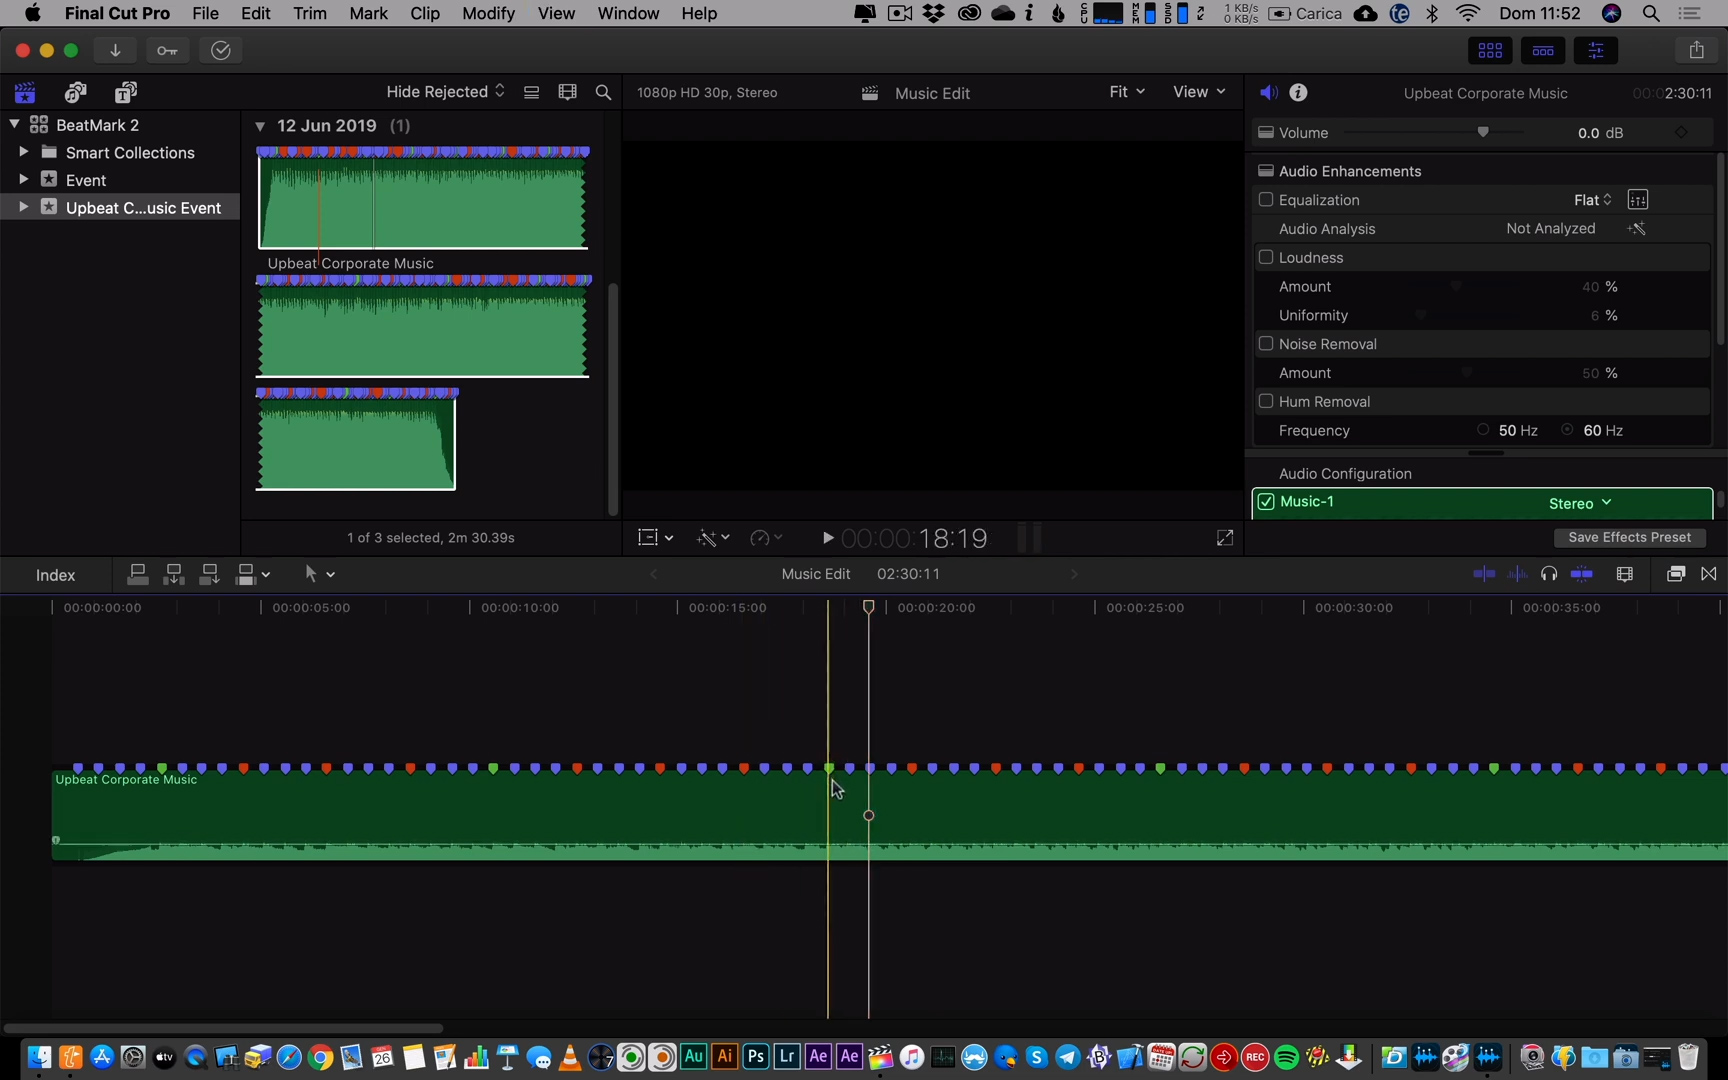
Task: Open the viewer View dropdown
Action: (1198, 92)
